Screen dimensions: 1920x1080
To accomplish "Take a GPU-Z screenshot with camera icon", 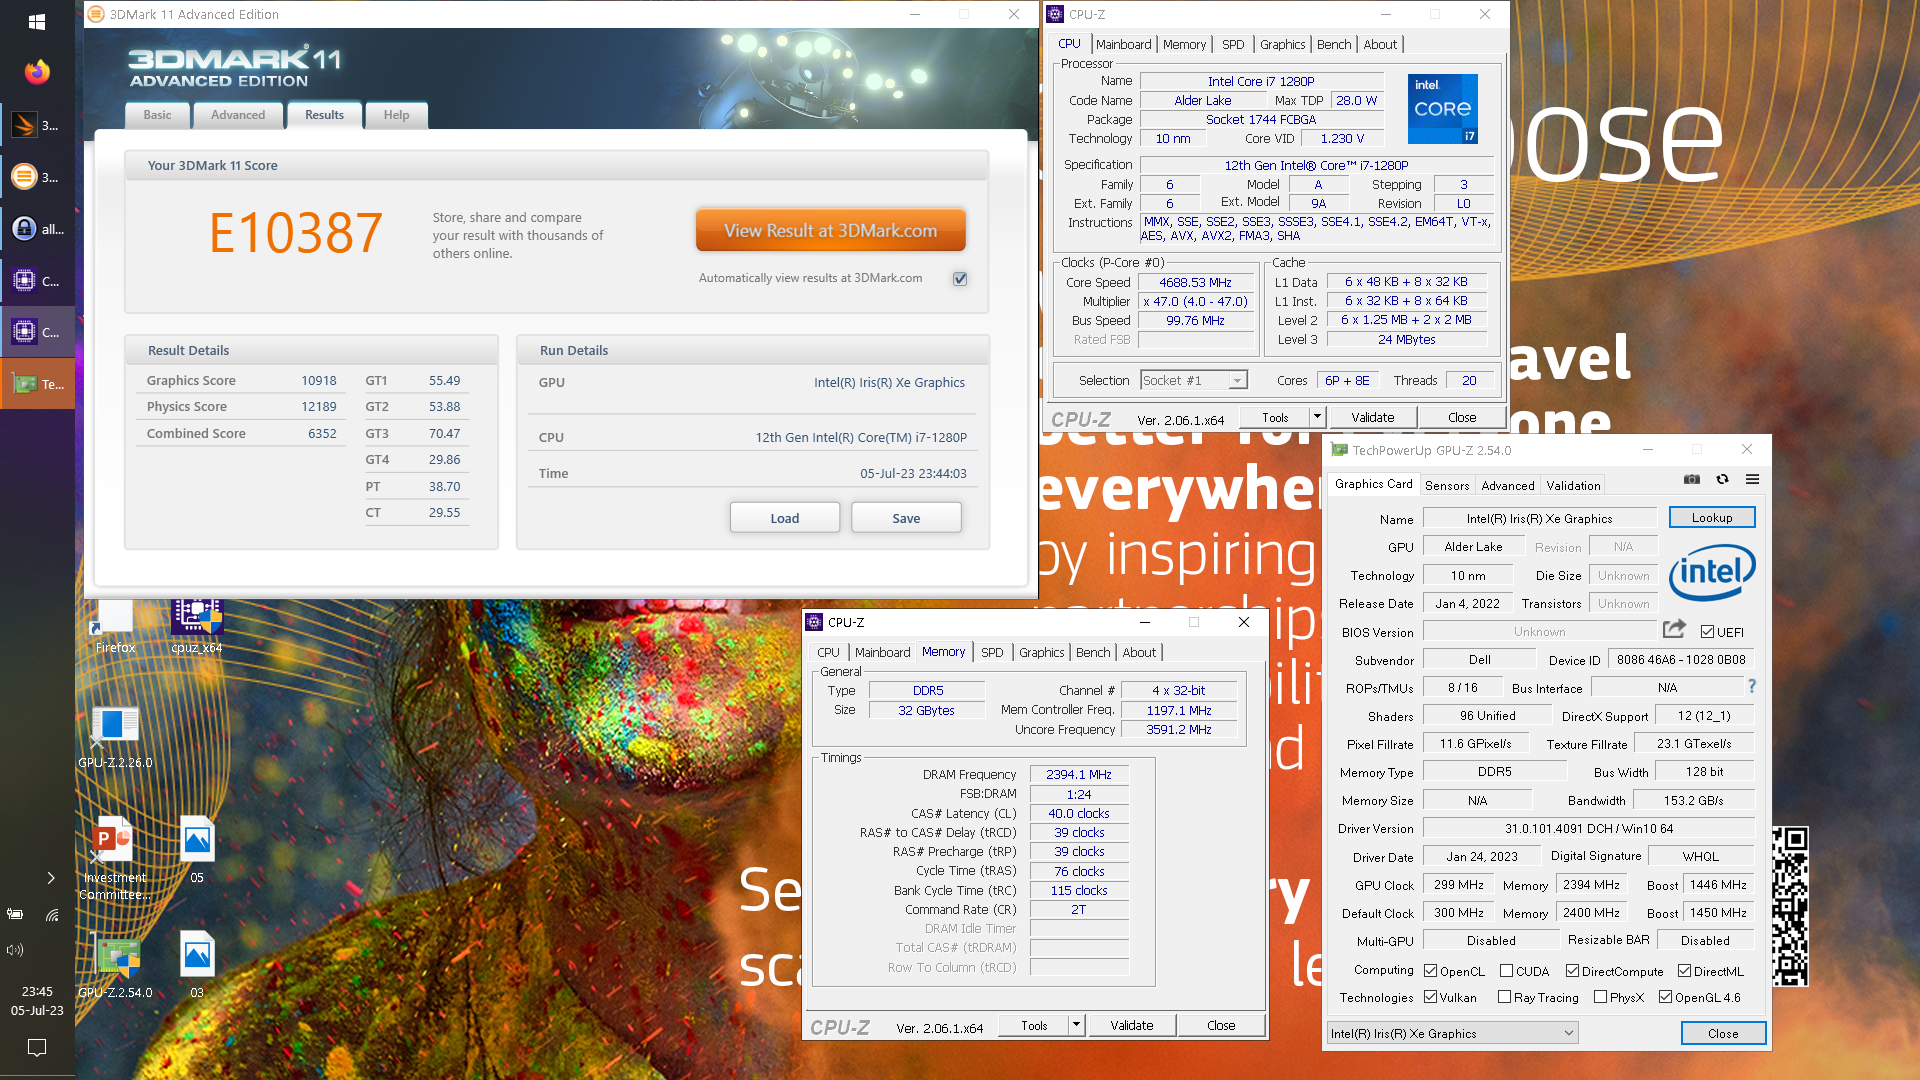I will click(x=1691, y=479).
